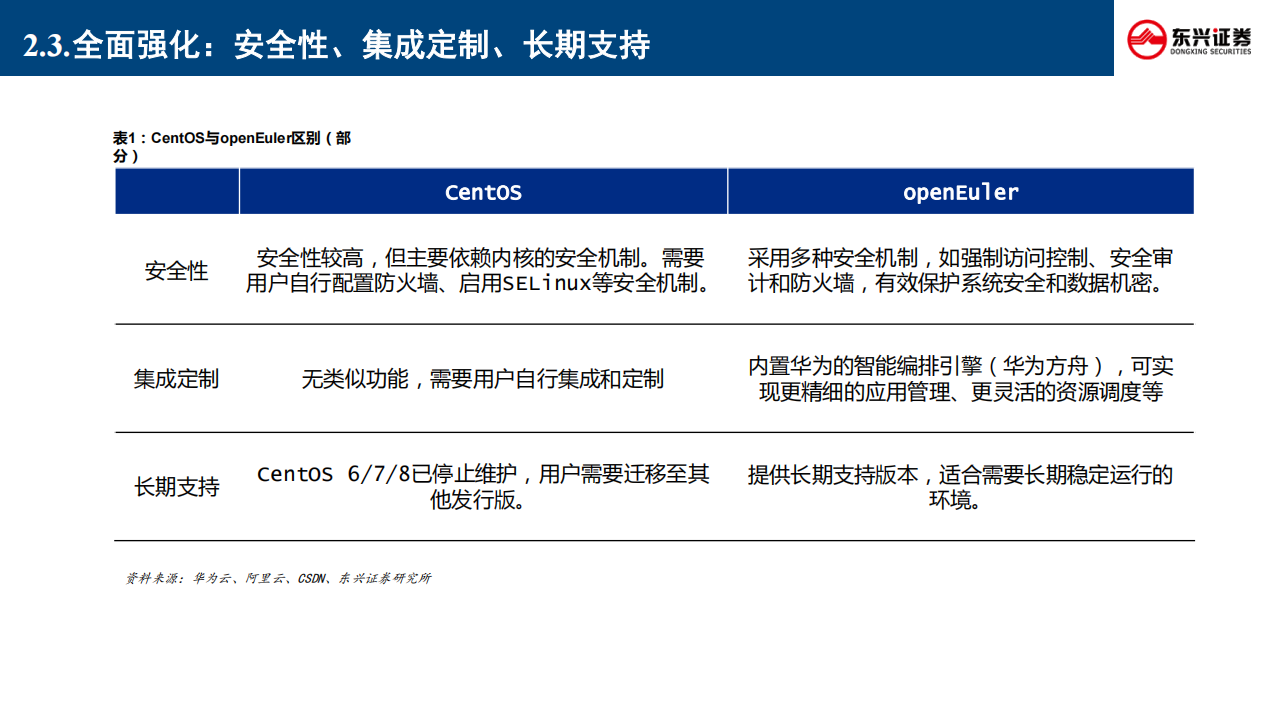Select the CentOS security cell mentioning SELinux
The height and width of the screenshot is (720, 1280).
coord(481,271)
